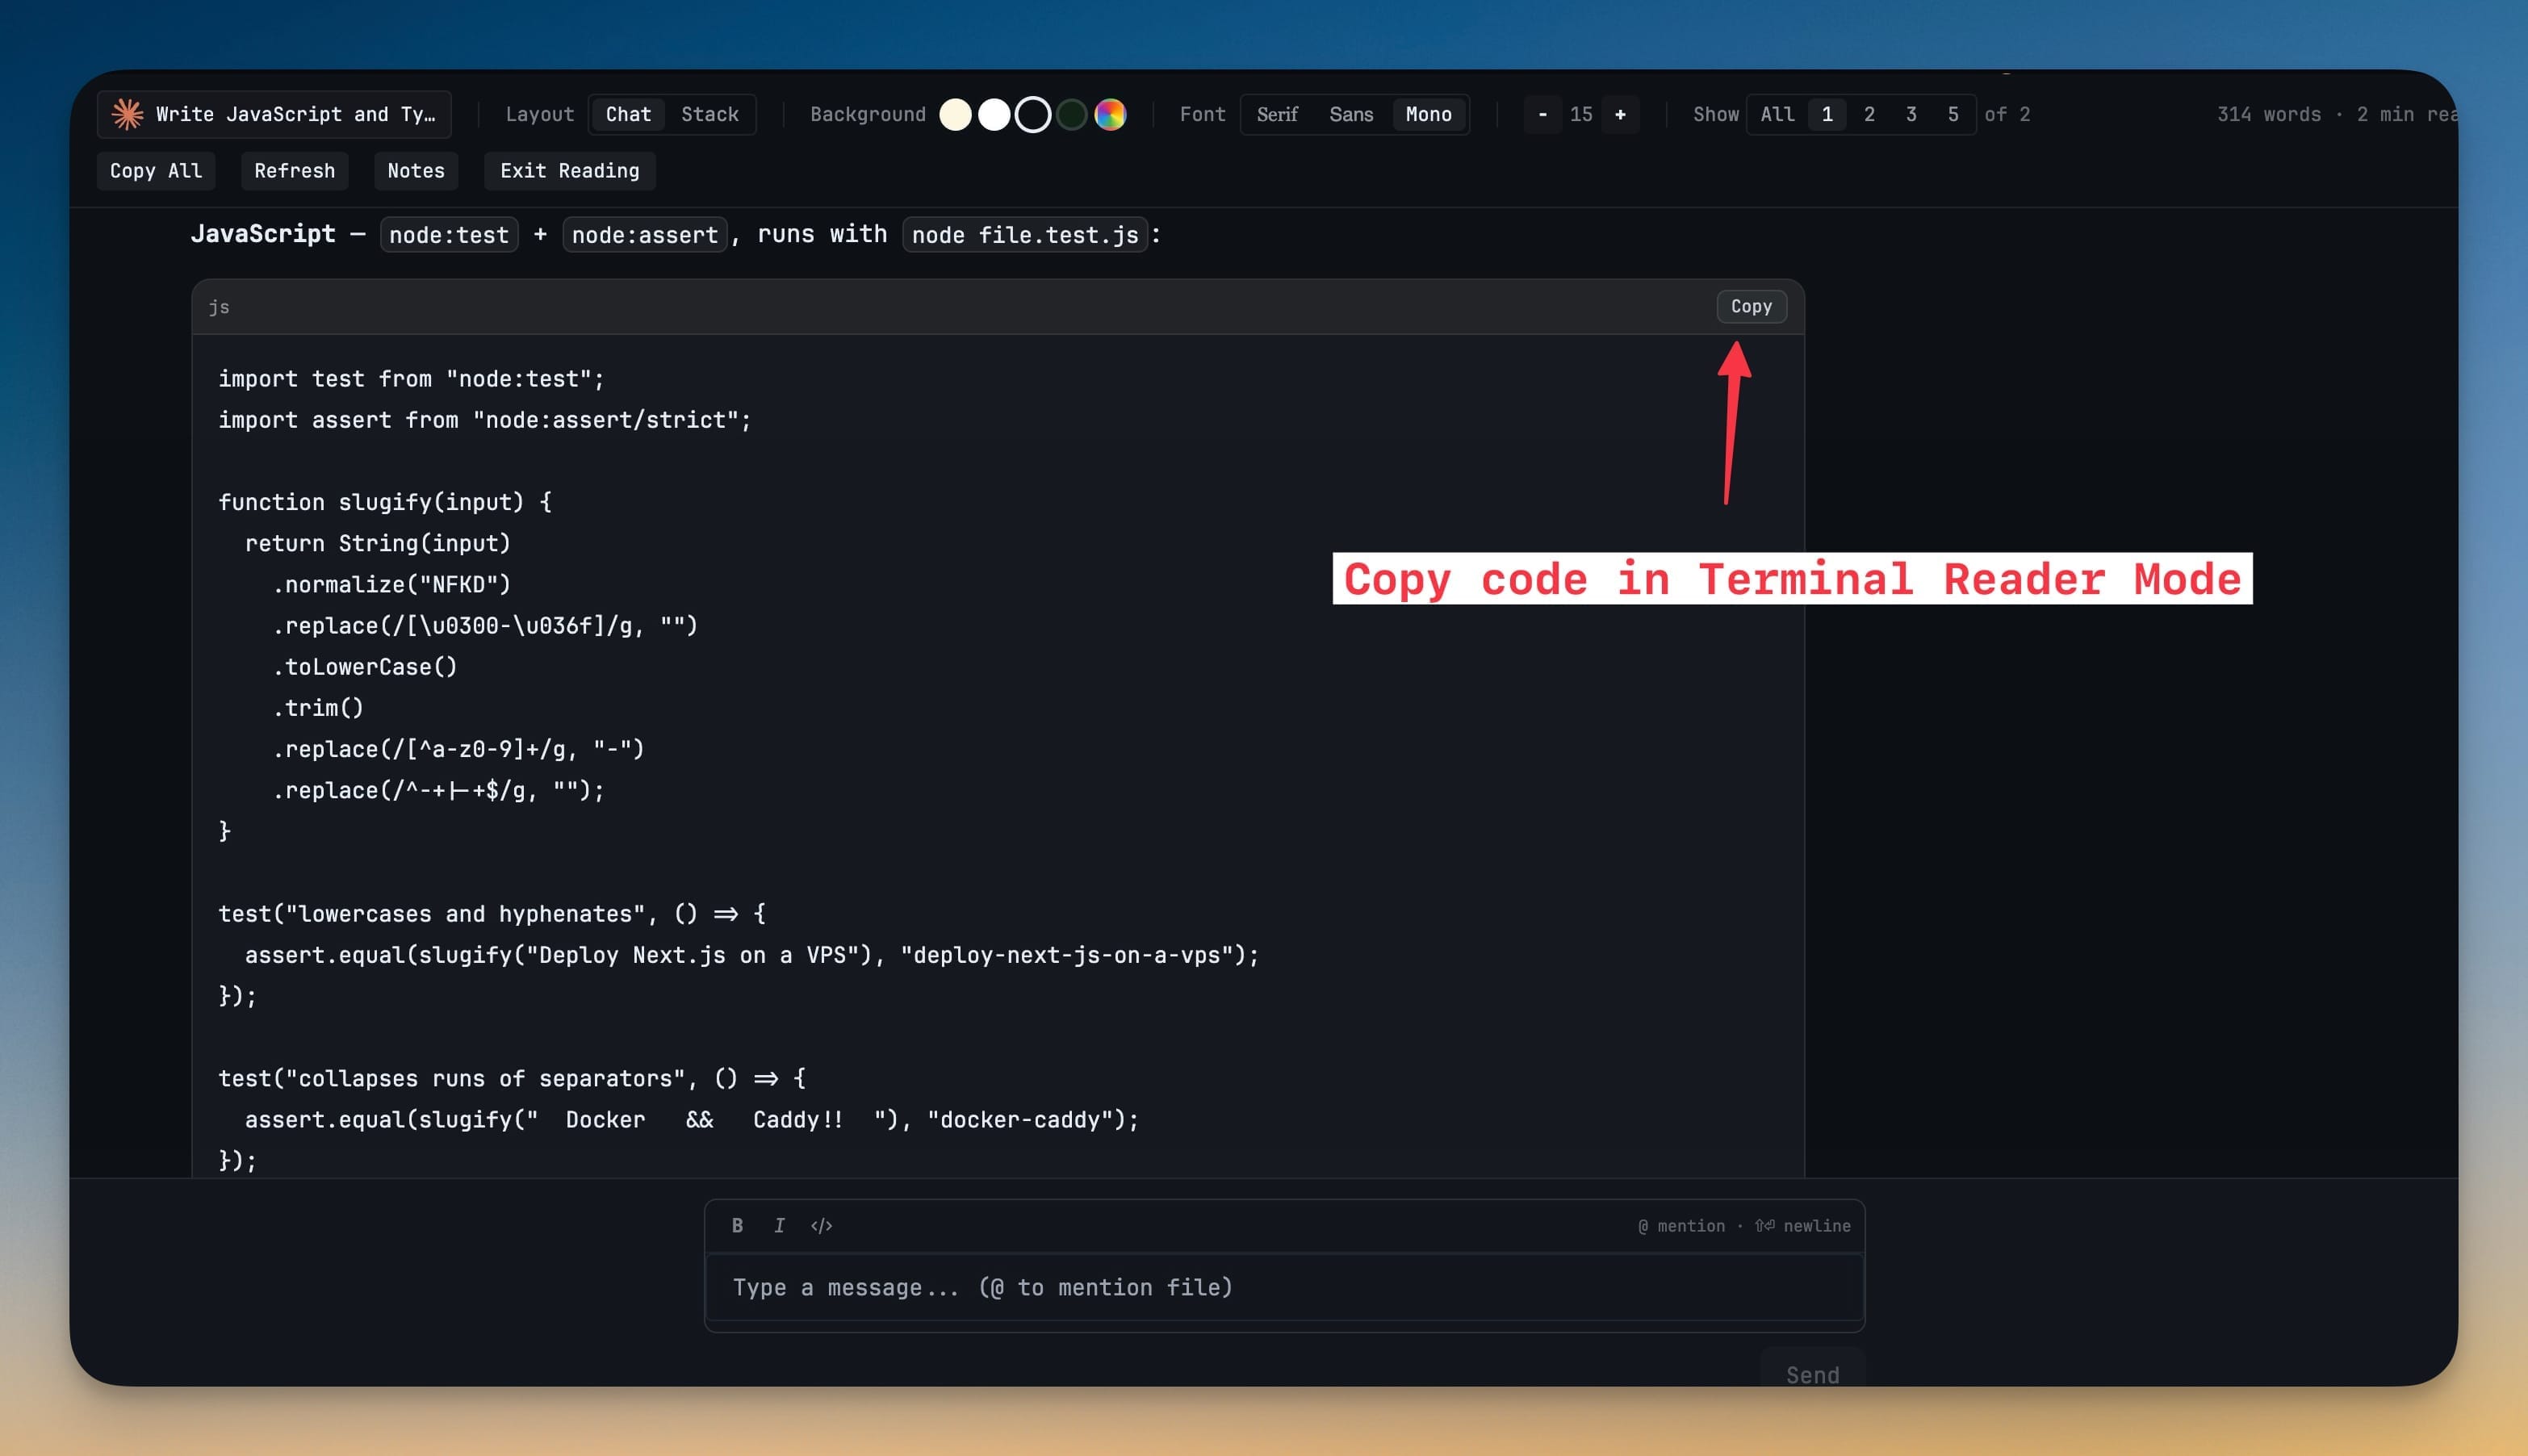This screenshot has height=1456, width=2528.
Task: Switch layout to Chat
Action: point(628,114)
